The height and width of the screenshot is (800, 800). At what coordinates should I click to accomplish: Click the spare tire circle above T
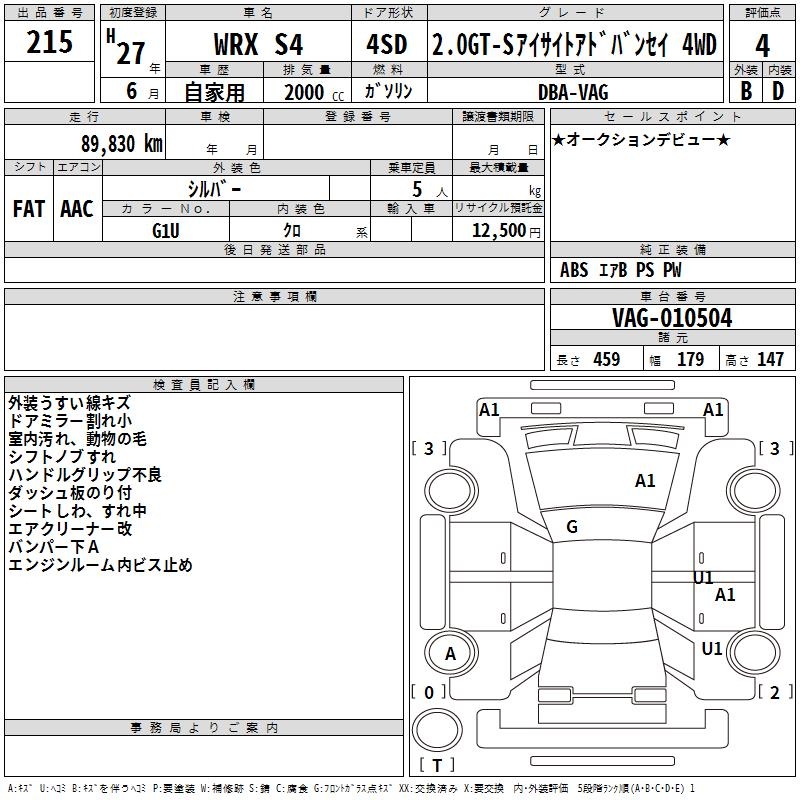pyautogui.click(x=437, y=730)
